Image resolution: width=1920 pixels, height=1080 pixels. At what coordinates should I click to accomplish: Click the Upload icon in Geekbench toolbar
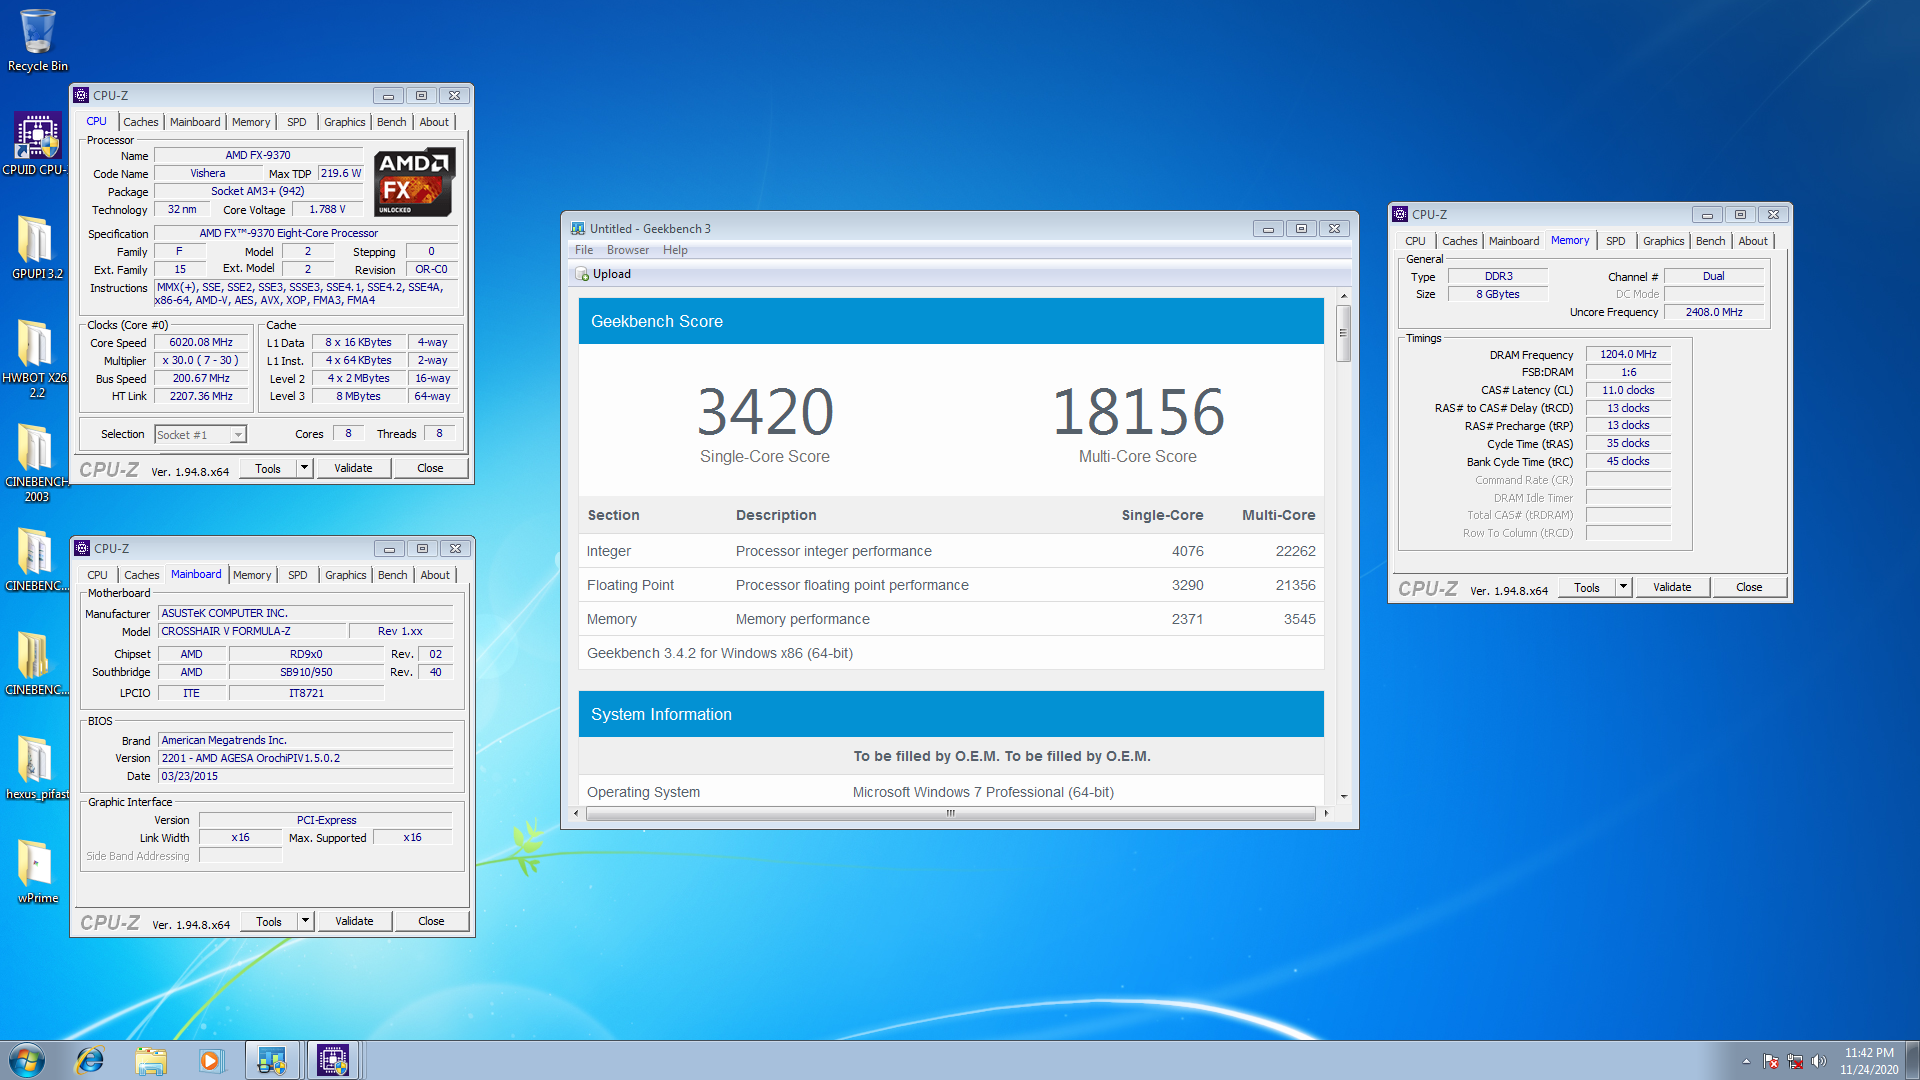pos(582,274)
